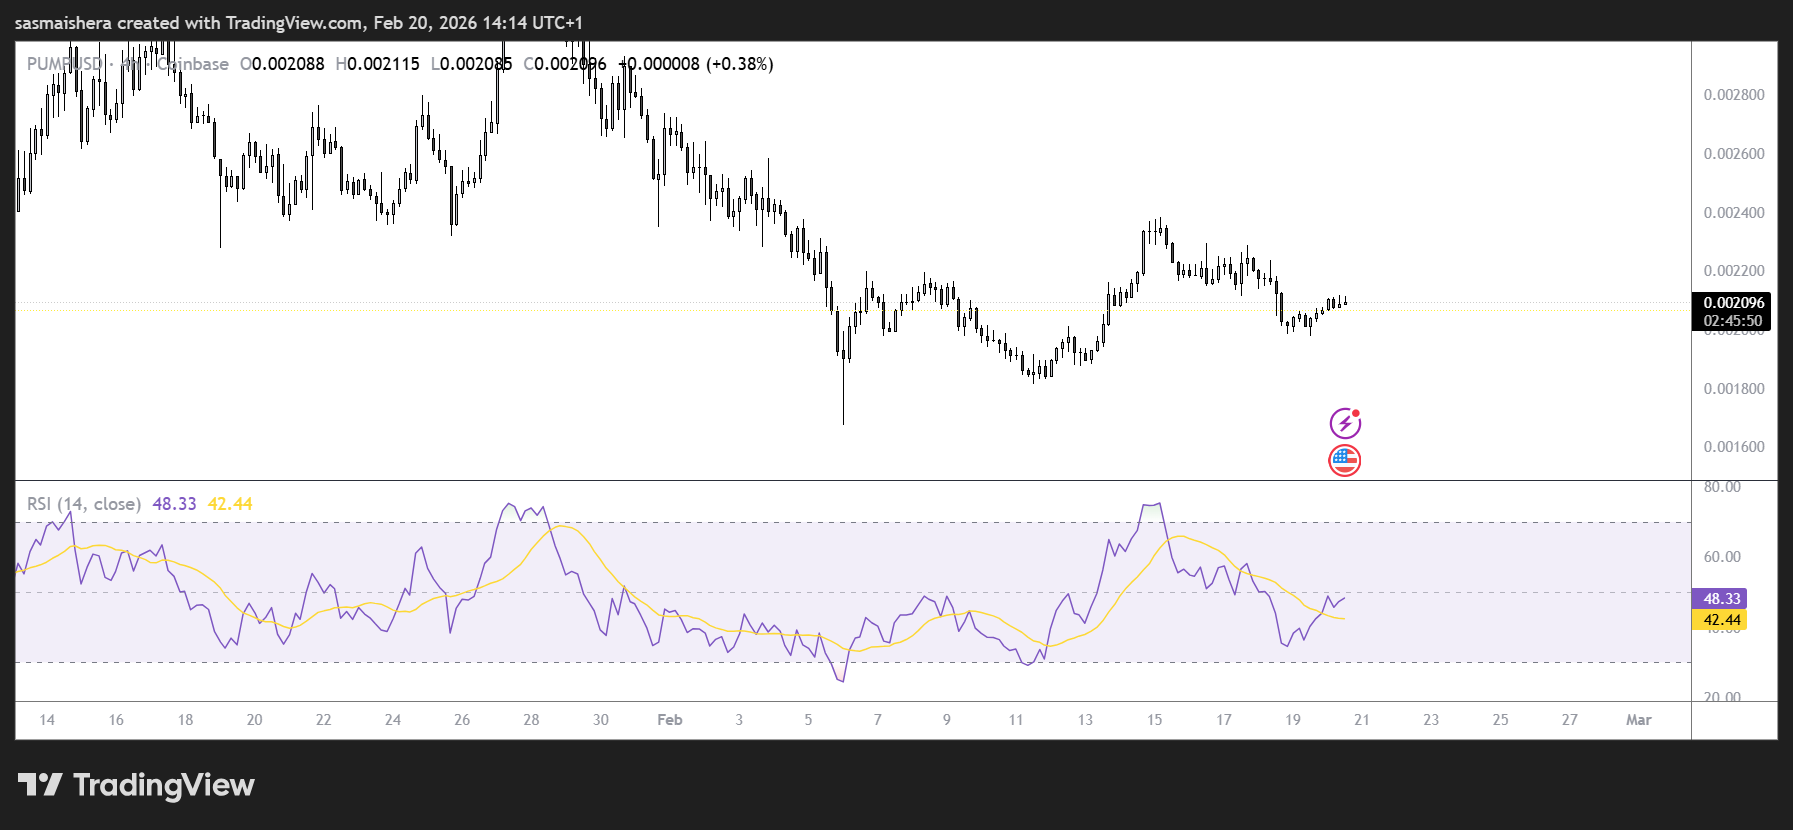Click the yellow 42.44 tag on the RSI axis
Screen dimensions: 1793x830
pos(1720,620)
